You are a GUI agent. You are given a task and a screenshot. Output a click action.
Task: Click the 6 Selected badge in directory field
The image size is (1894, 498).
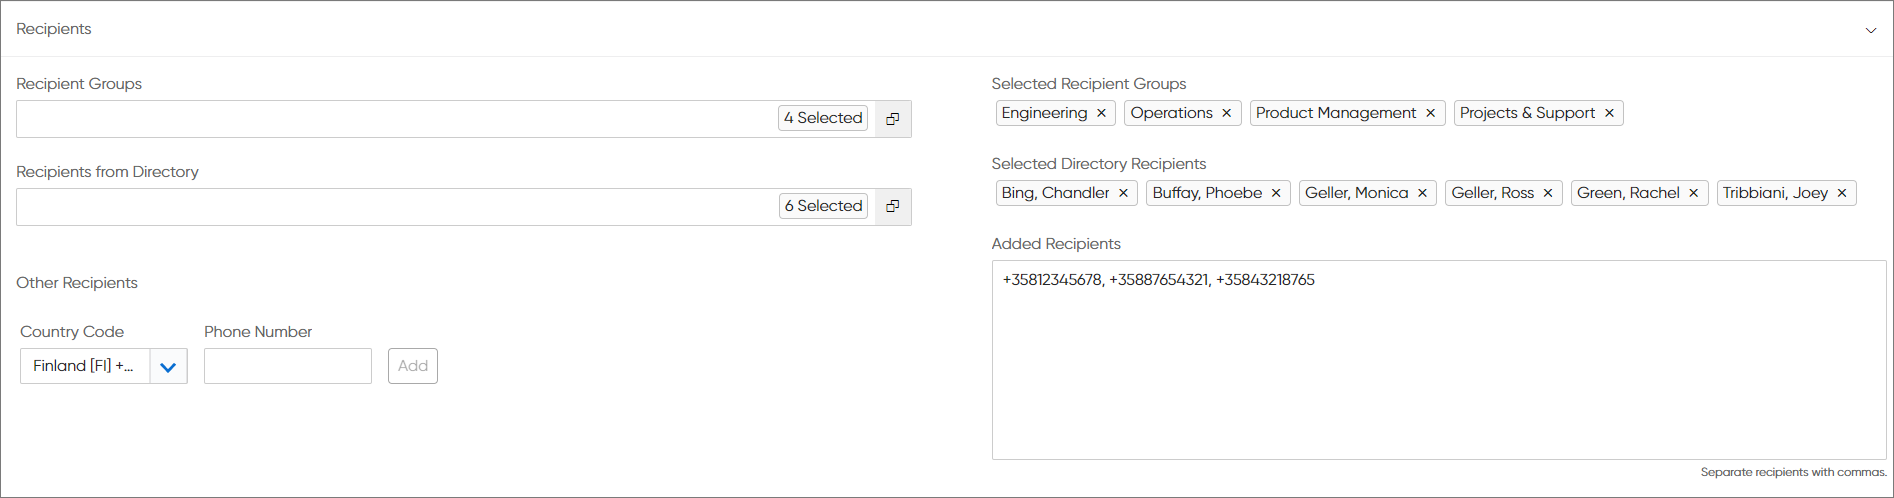click(823, 206)
